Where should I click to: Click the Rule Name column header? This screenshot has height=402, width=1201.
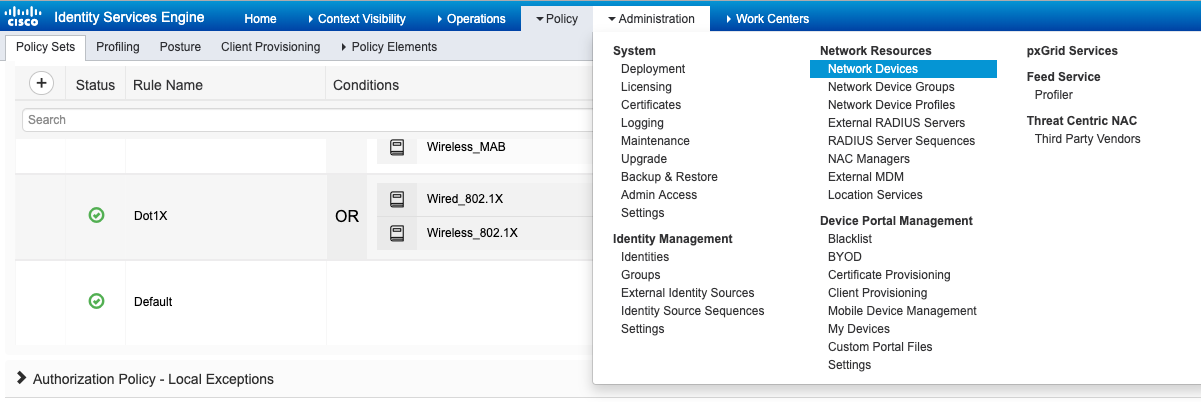point(168,85)
